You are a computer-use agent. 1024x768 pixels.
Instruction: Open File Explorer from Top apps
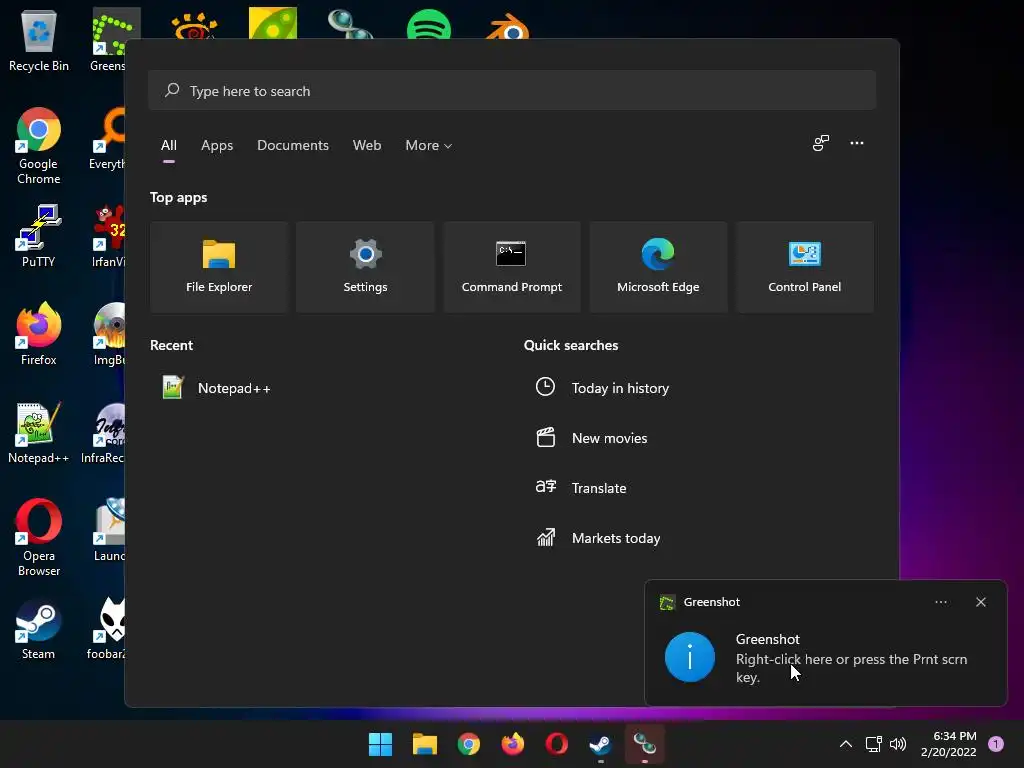tap(219, 266)
